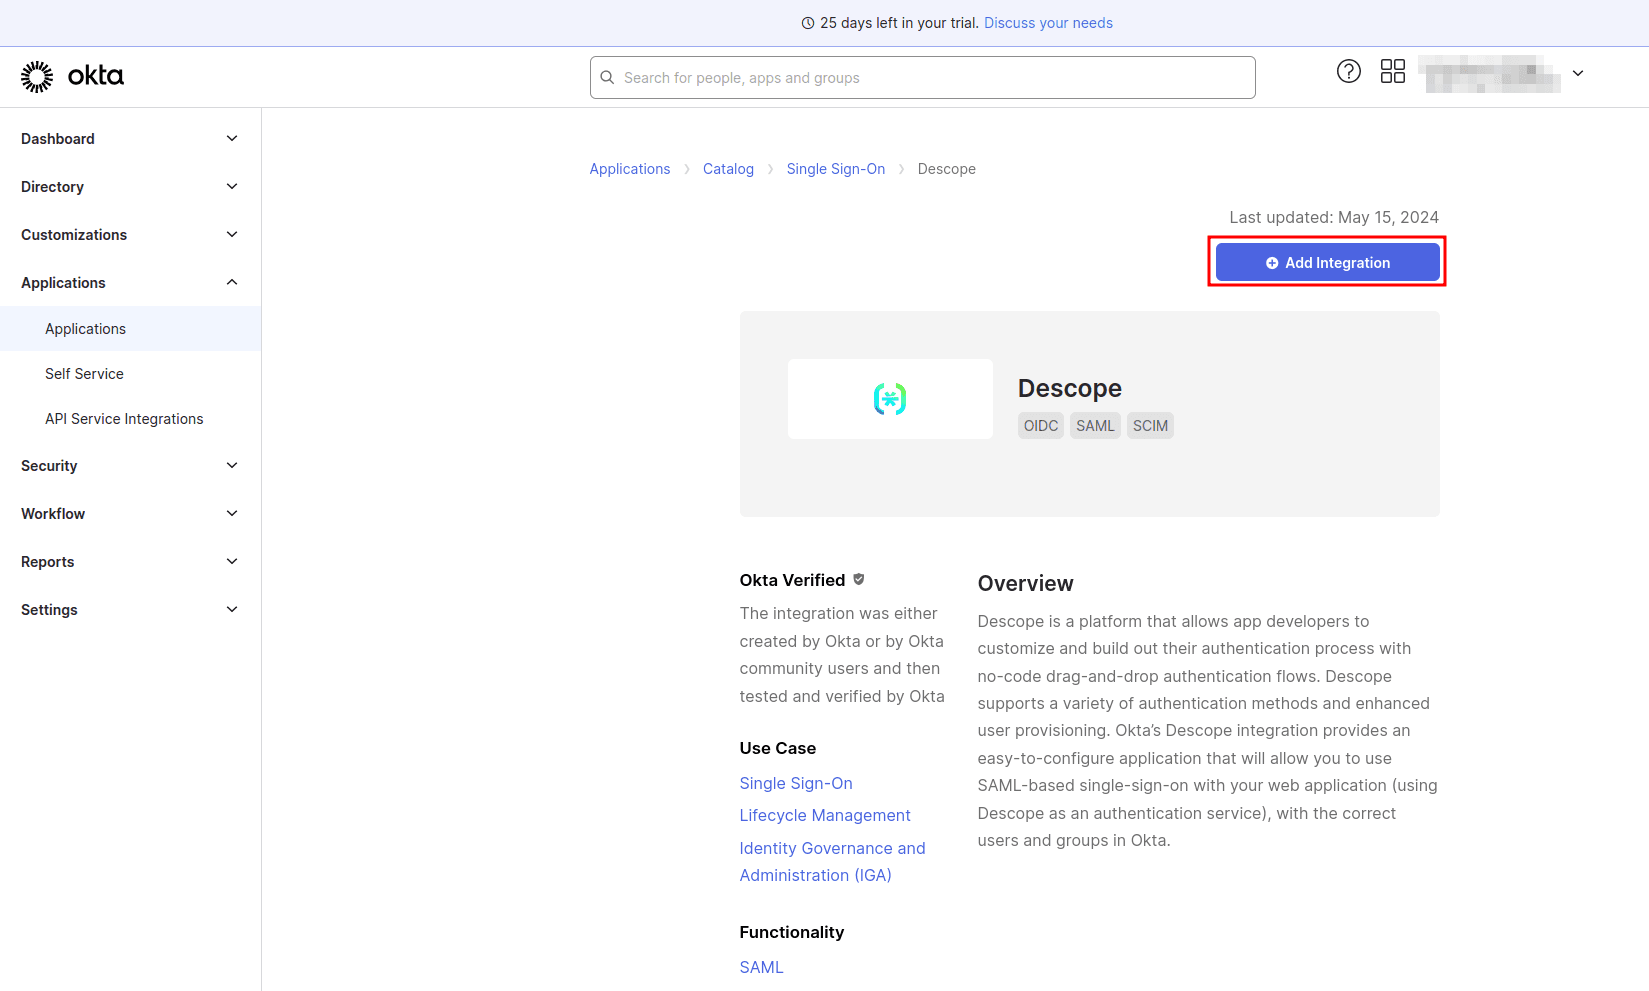Click the Okta Verified badge icon
This screenshot has height=991, width=1649.
(x=860, y=578)
